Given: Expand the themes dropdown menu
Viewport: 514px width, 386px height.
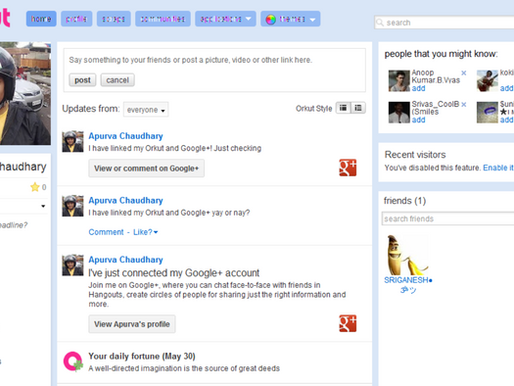Looking at the screenshot, I should click(290, 19).
